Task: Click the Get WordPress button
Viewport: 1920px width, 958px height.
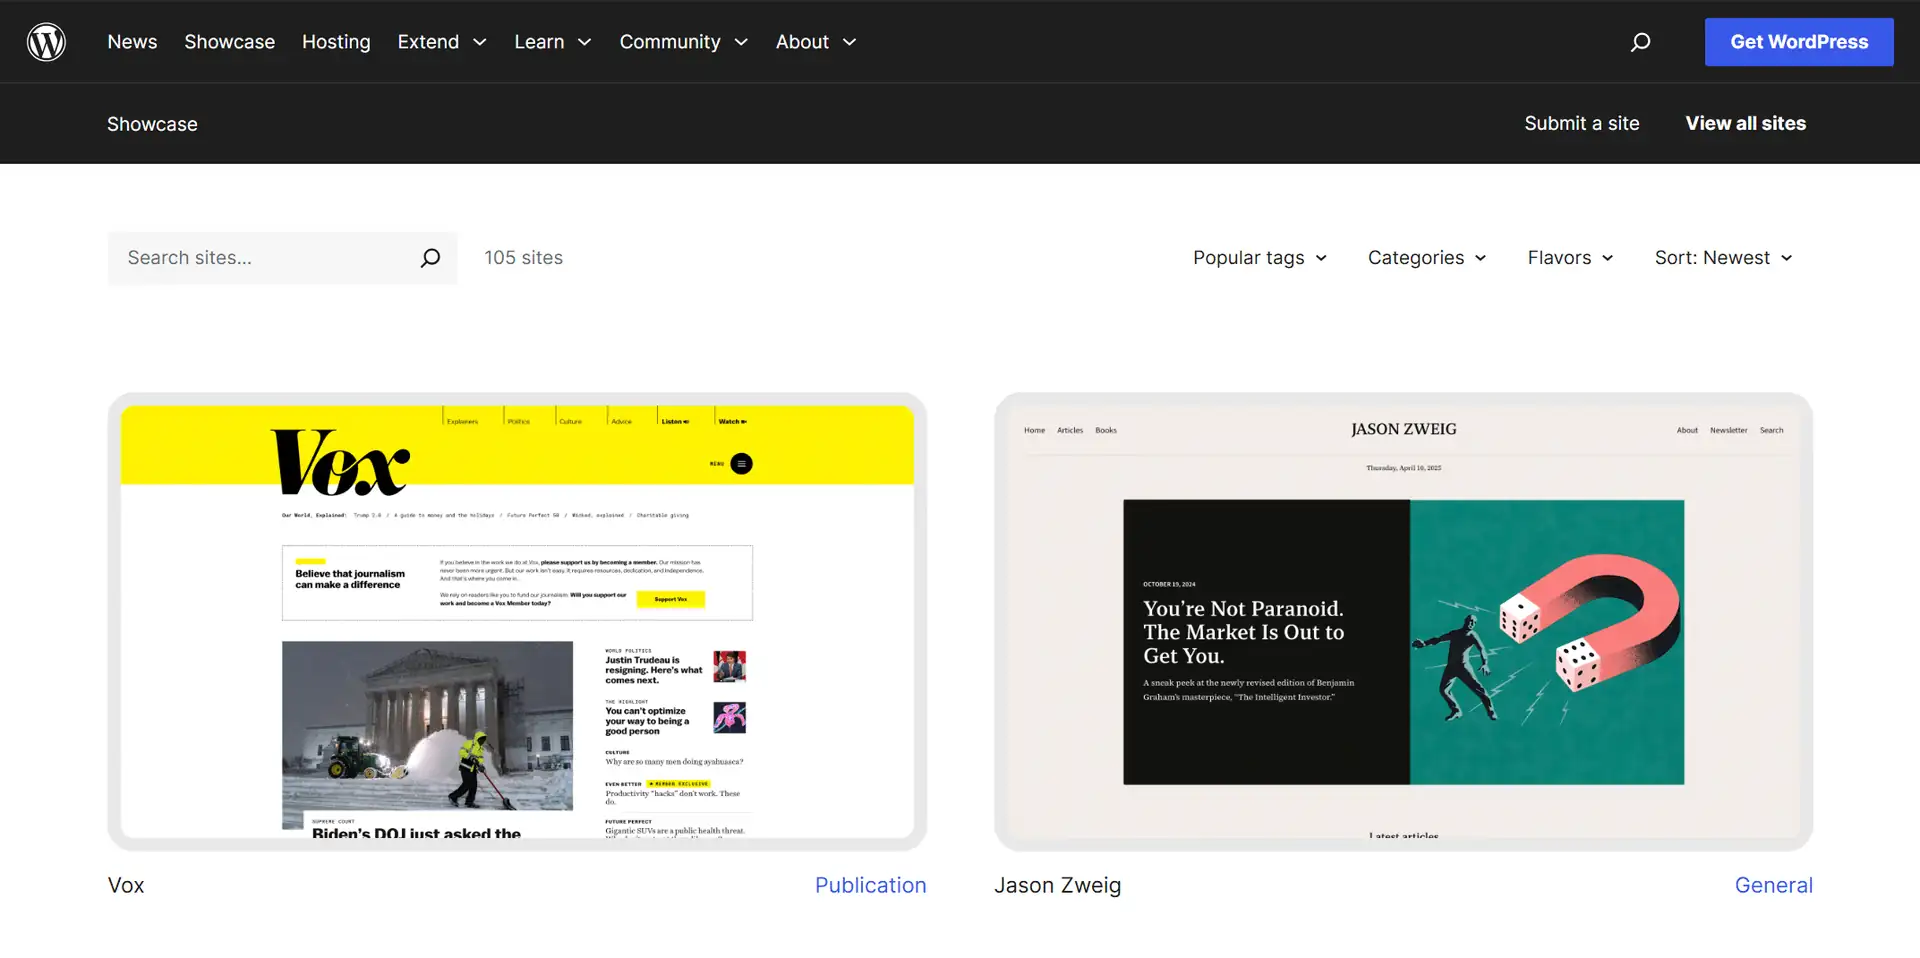Action: click(1799, 42)
